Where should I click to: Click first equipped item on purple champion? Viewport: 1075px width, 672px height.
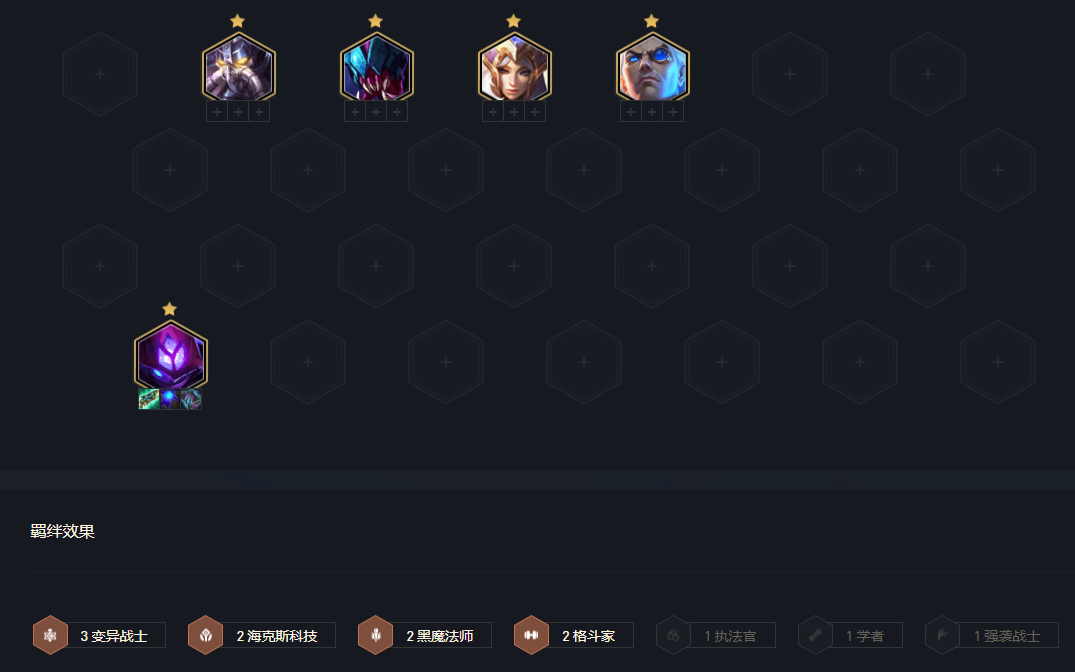click(x=149, y=399)
